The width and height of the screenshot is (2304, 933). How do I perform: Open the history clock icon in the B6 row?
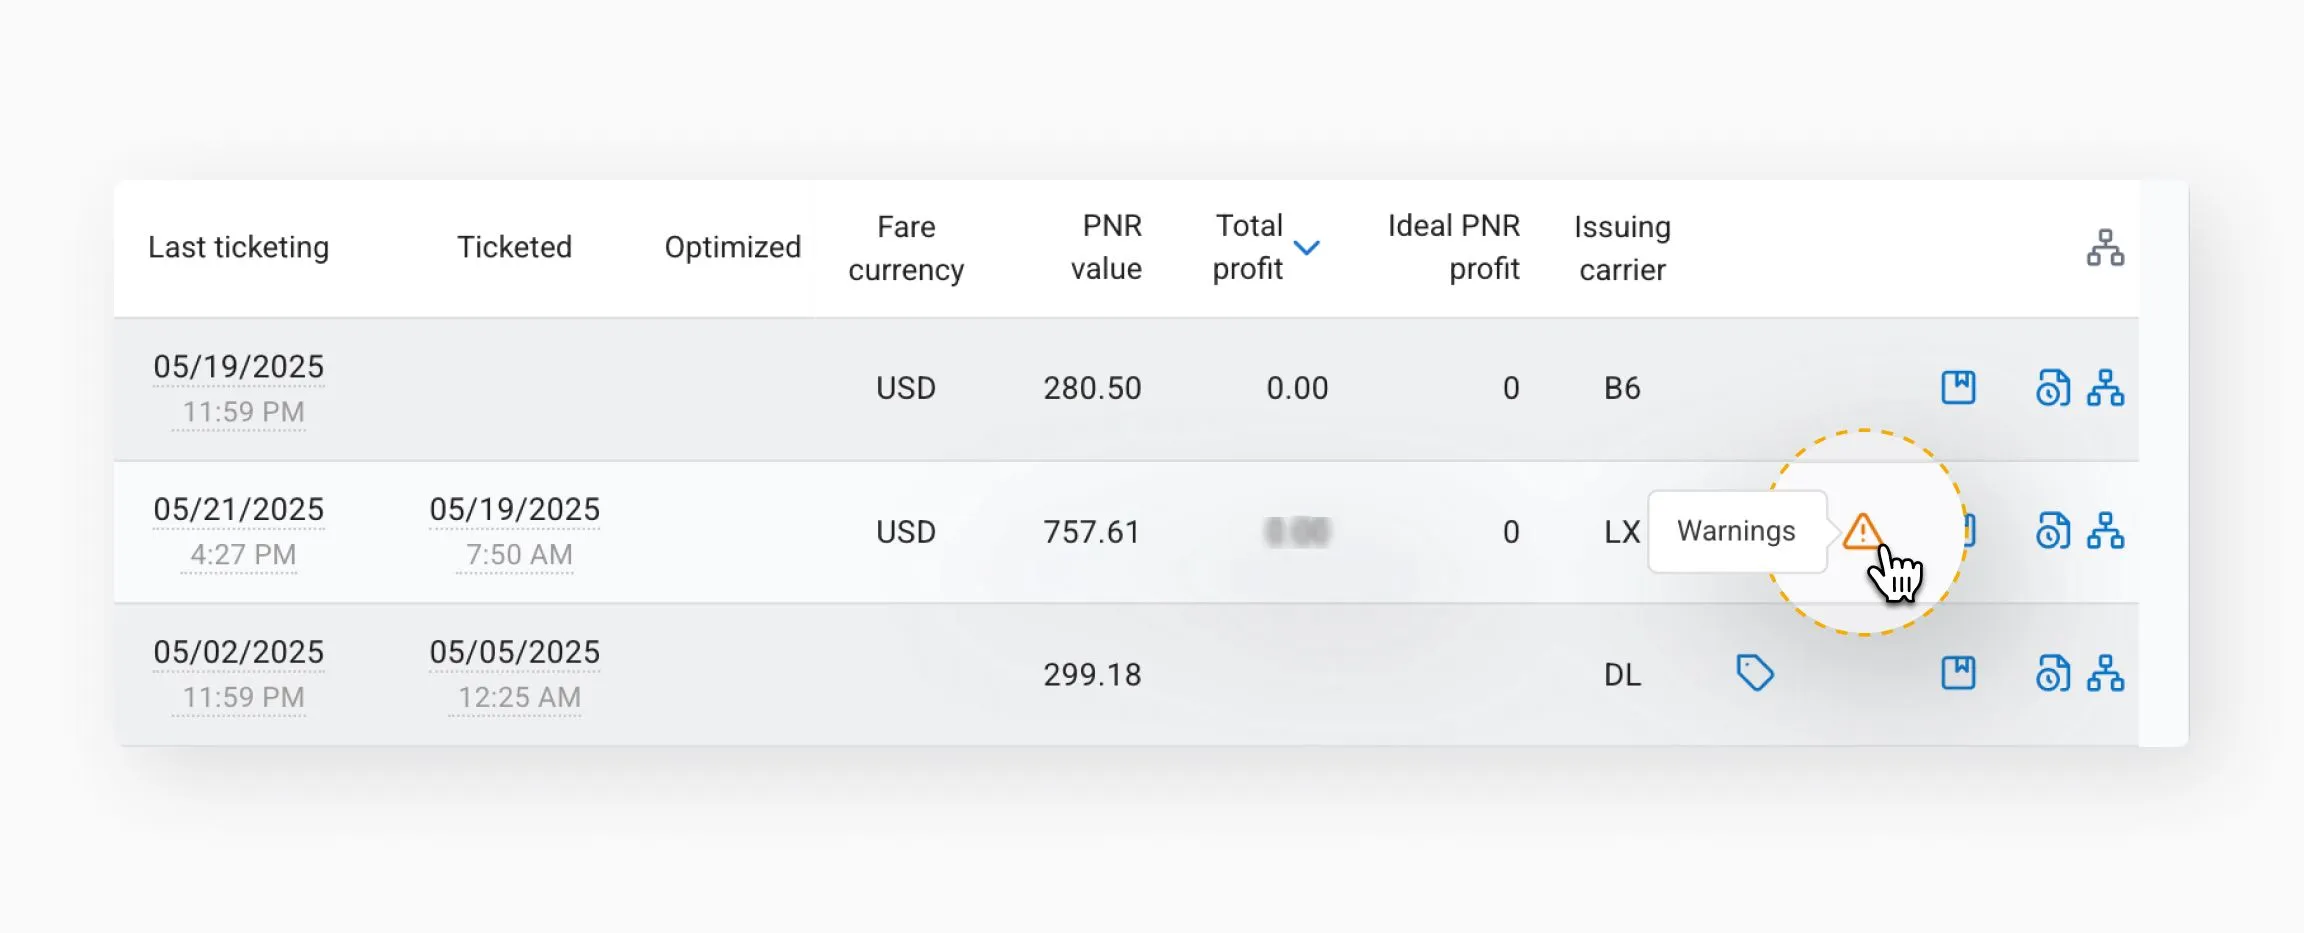[x=2052, y=388]
